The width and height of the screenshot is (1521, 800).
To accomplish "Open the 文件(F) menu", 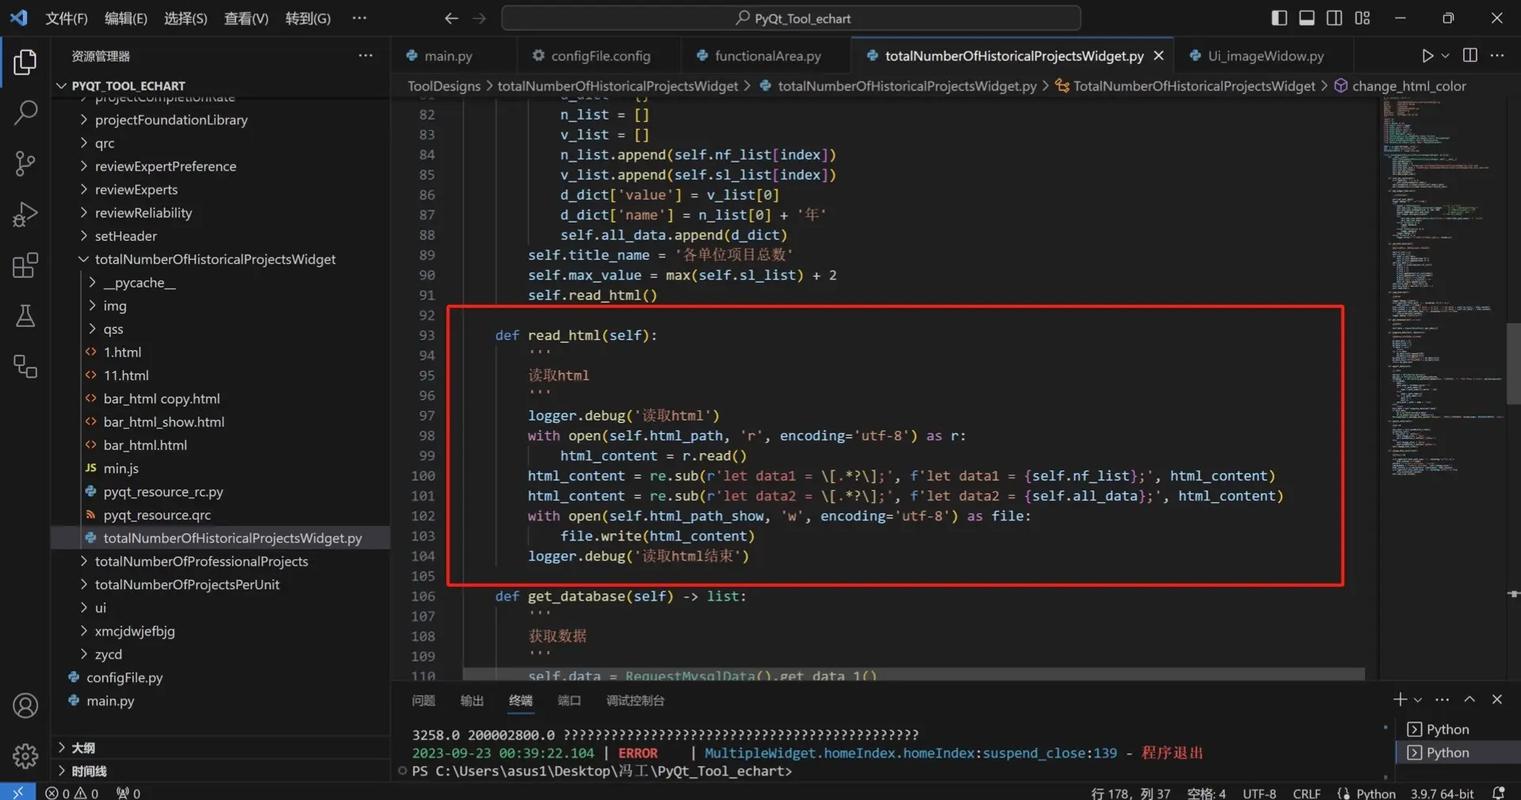I will (x=67, y=17).
